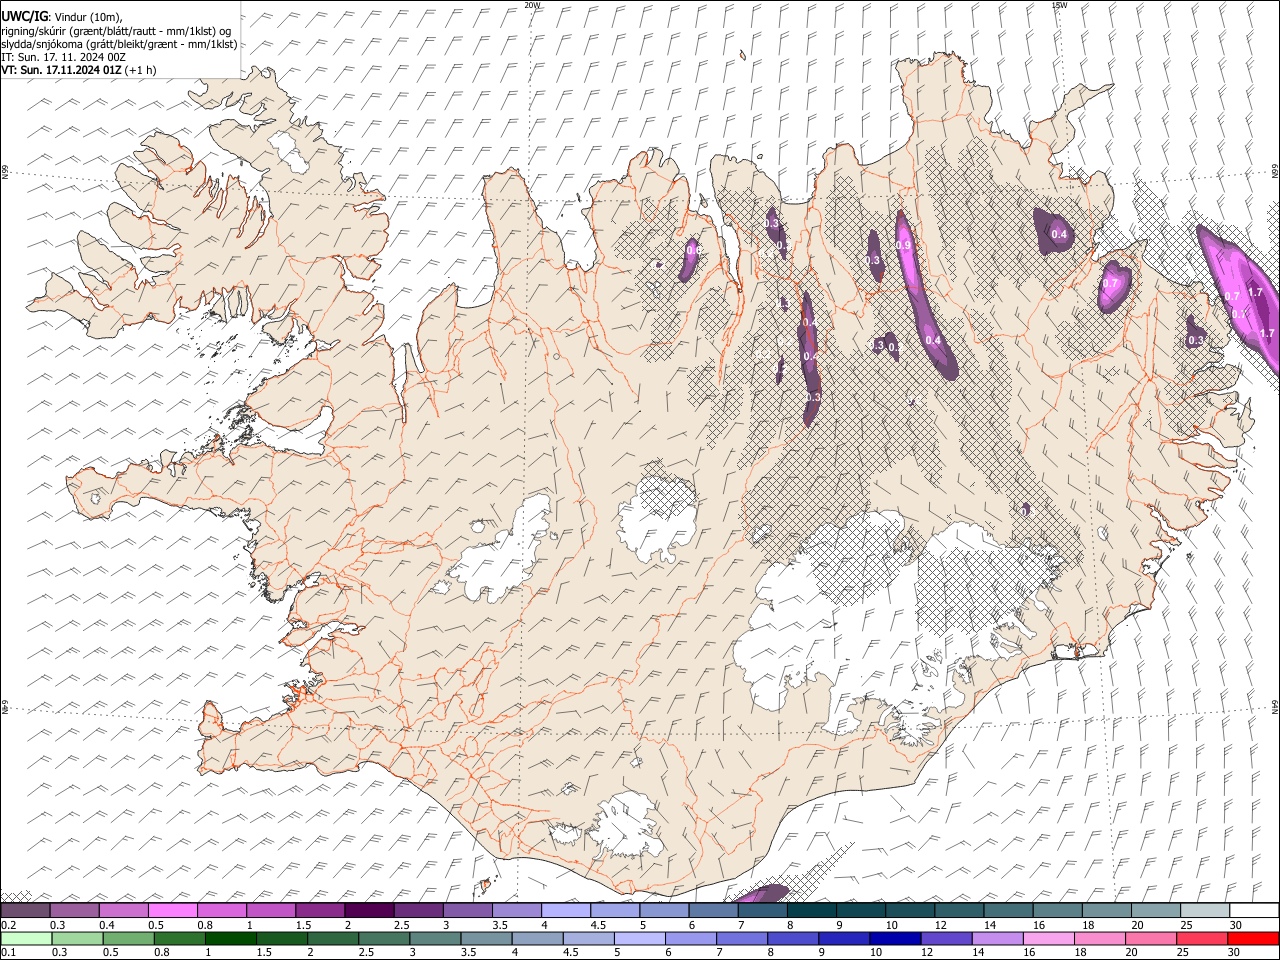Click the deep blue 10 swatch in rain legend
This screenshot has height=960, width=1280.
pos(895,938)
